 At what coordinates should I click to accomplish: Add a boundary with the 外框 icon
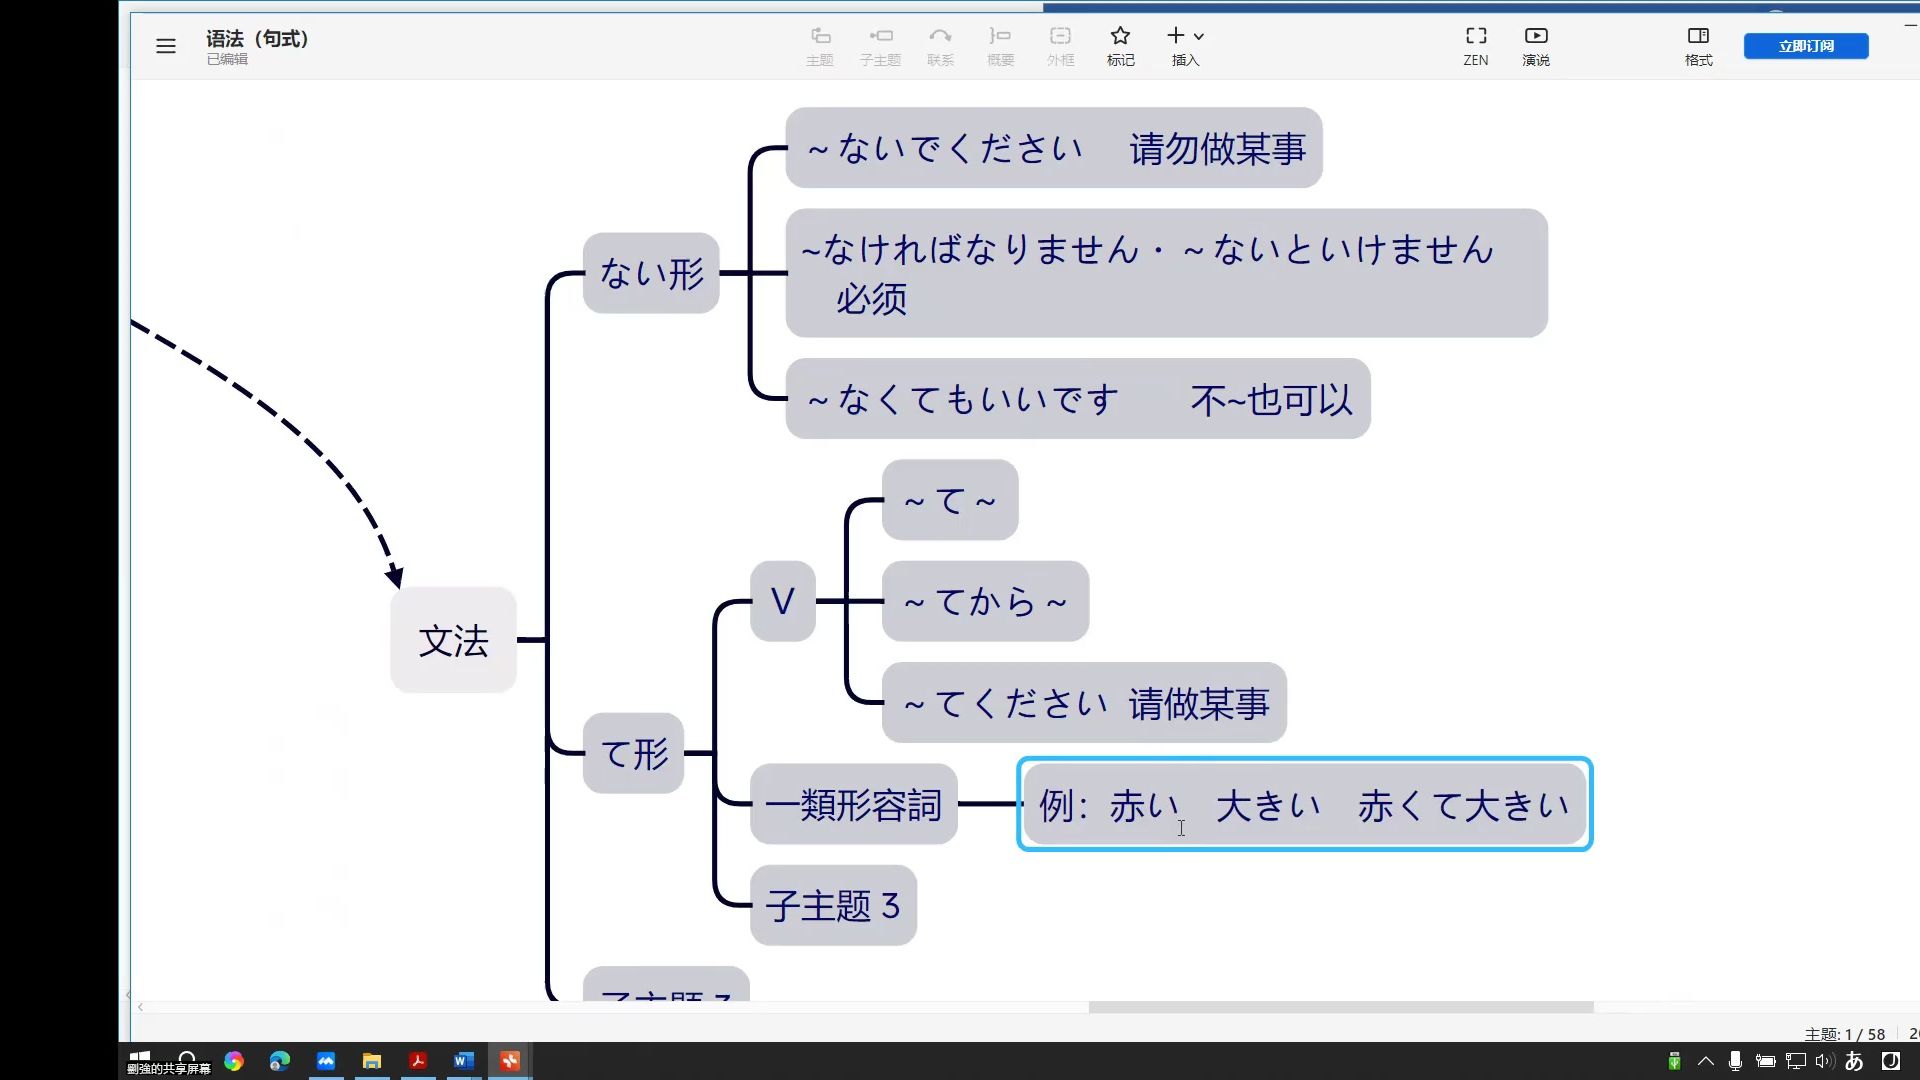coord(1060,45)
